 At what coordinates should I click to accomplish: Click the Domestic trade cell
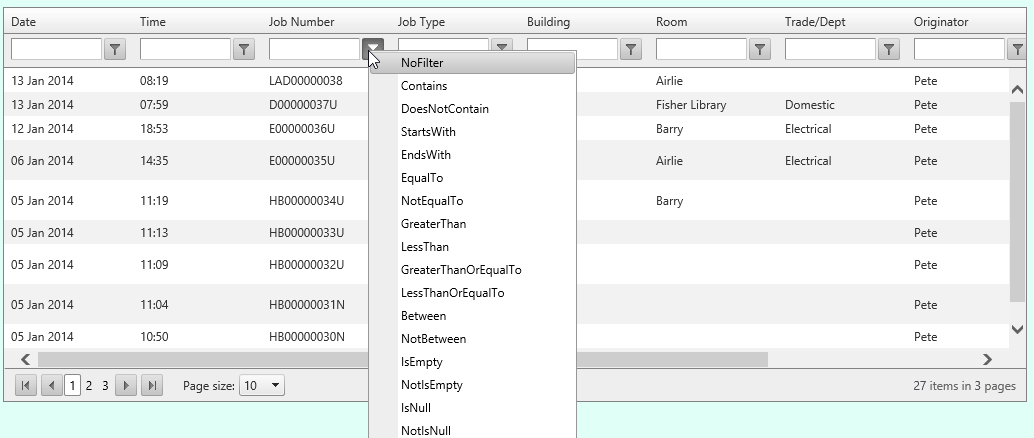810,105
